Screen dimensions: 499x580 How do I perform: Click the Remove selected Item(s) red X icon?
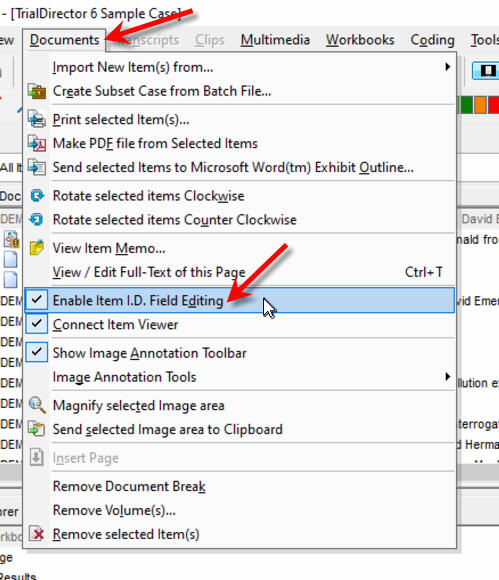pos(37,534)
